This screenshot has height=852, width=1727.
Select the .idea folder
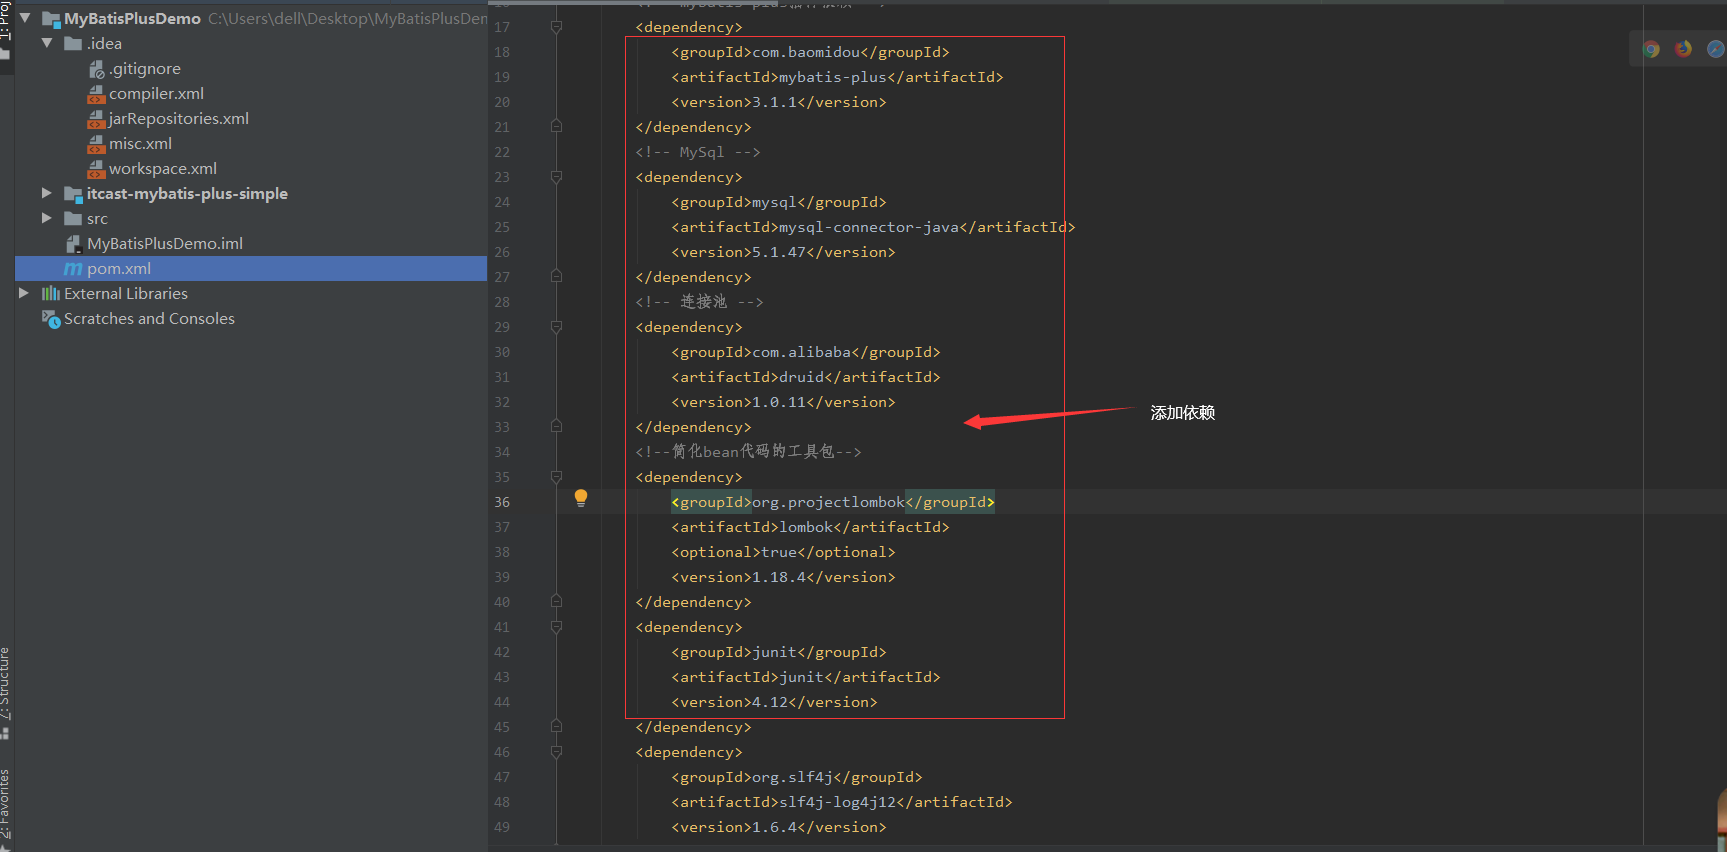pyautogui.click(x=104, y=43)
